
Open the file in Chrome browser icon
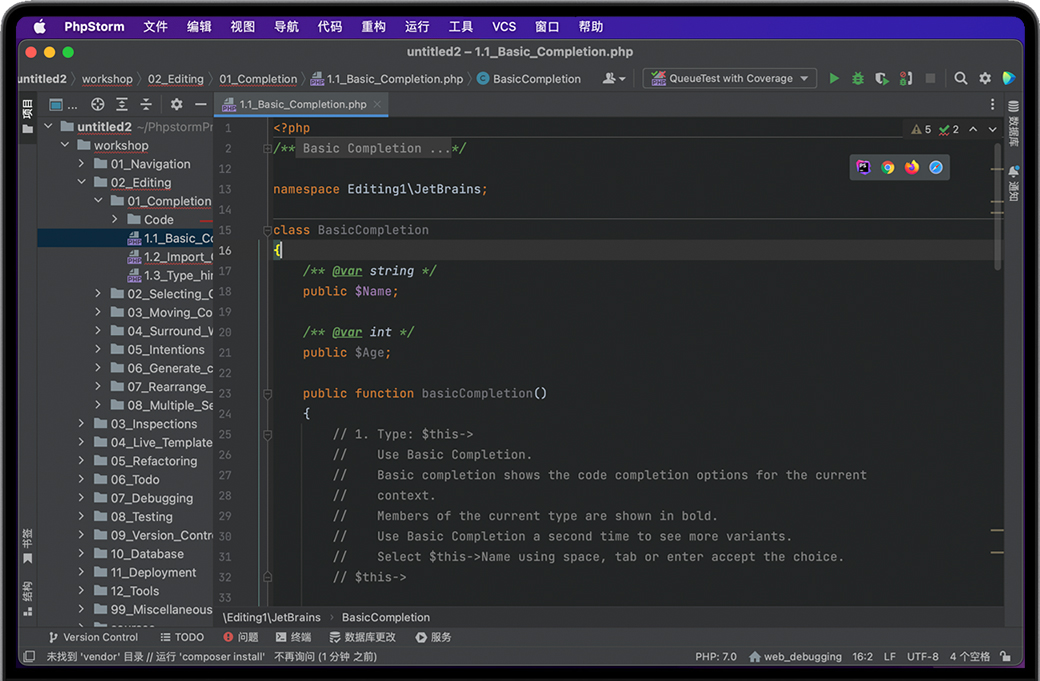[888, 167]
